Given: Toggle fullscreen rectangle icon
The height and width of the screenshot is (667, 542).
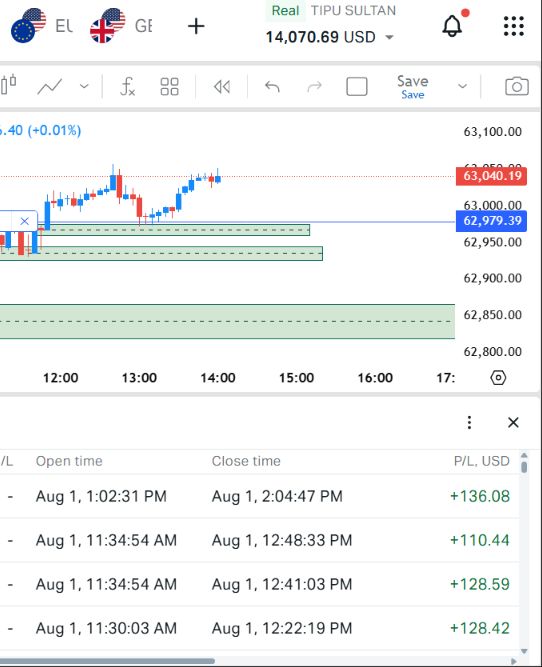Looking at the screenshot, I should pyautogui.click(x=357, y=87).
